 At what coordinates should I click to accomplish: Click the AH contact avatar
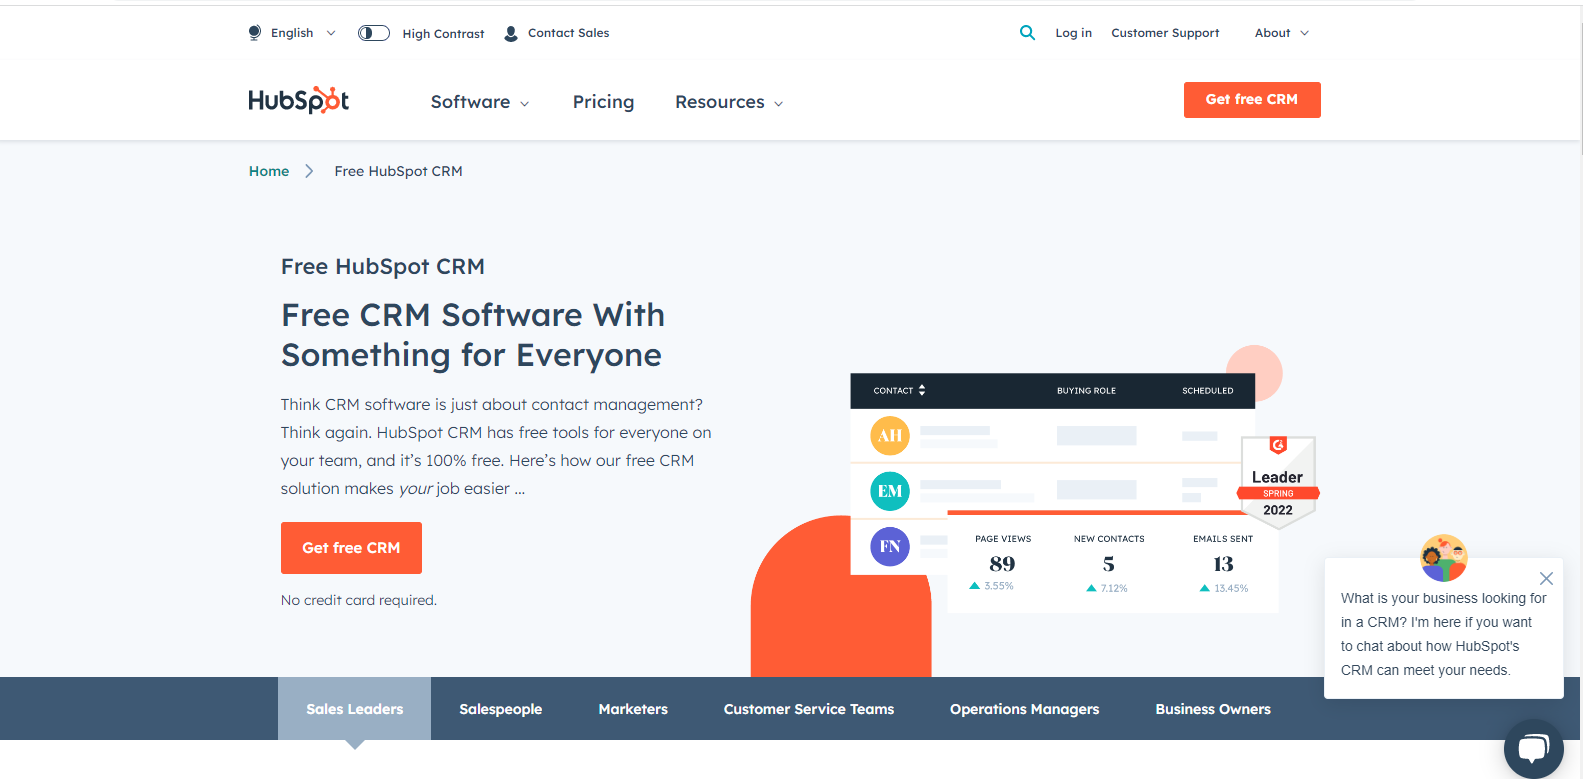pyautogui.click(x=890, y=436)
